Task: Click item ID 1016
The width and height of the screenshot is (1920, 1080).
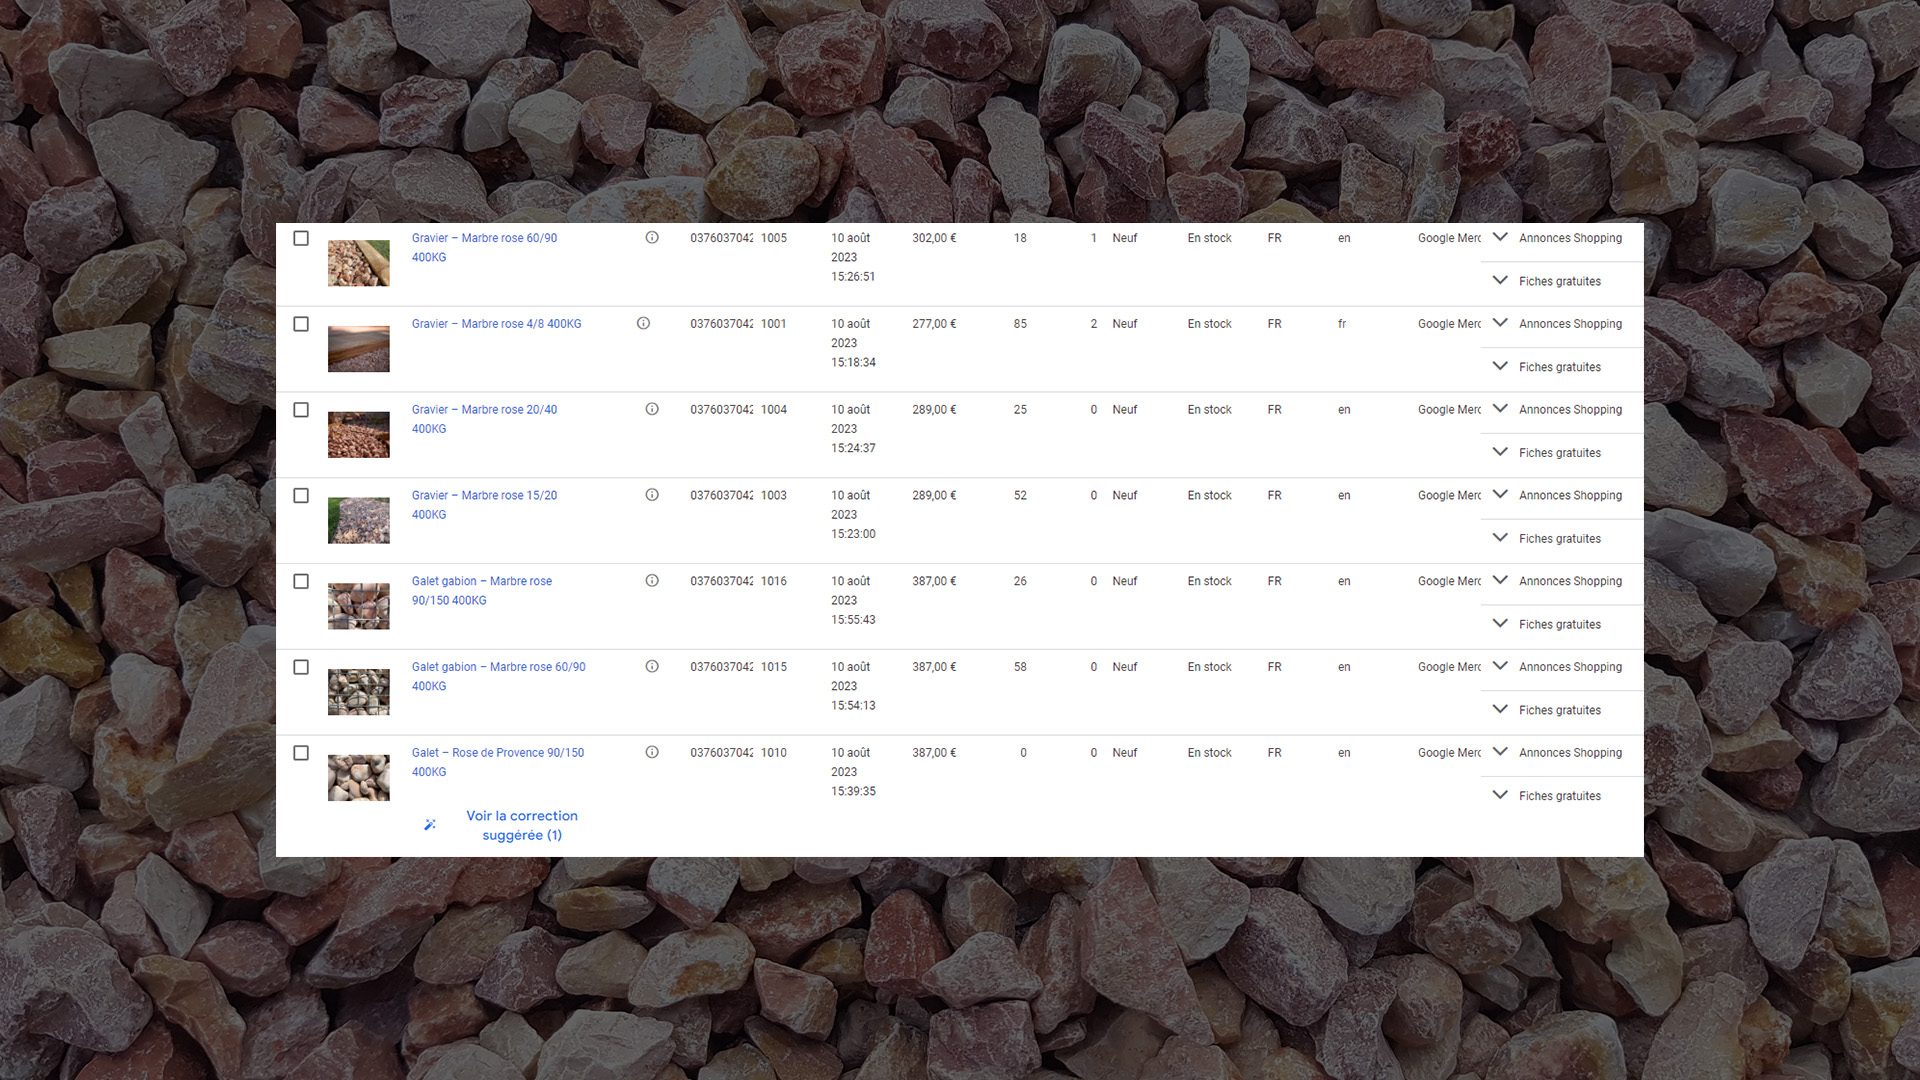Action: 774,581
